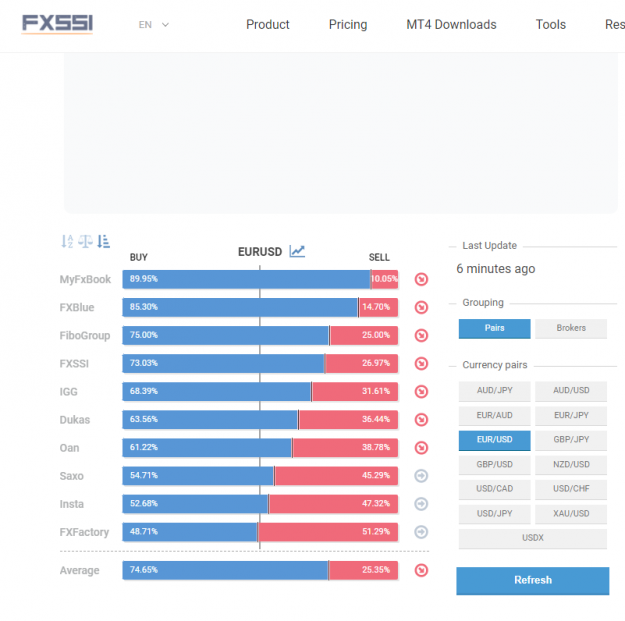Click the MyFxBook broker label
The image size is (625, 621).
tap(85, 279)
